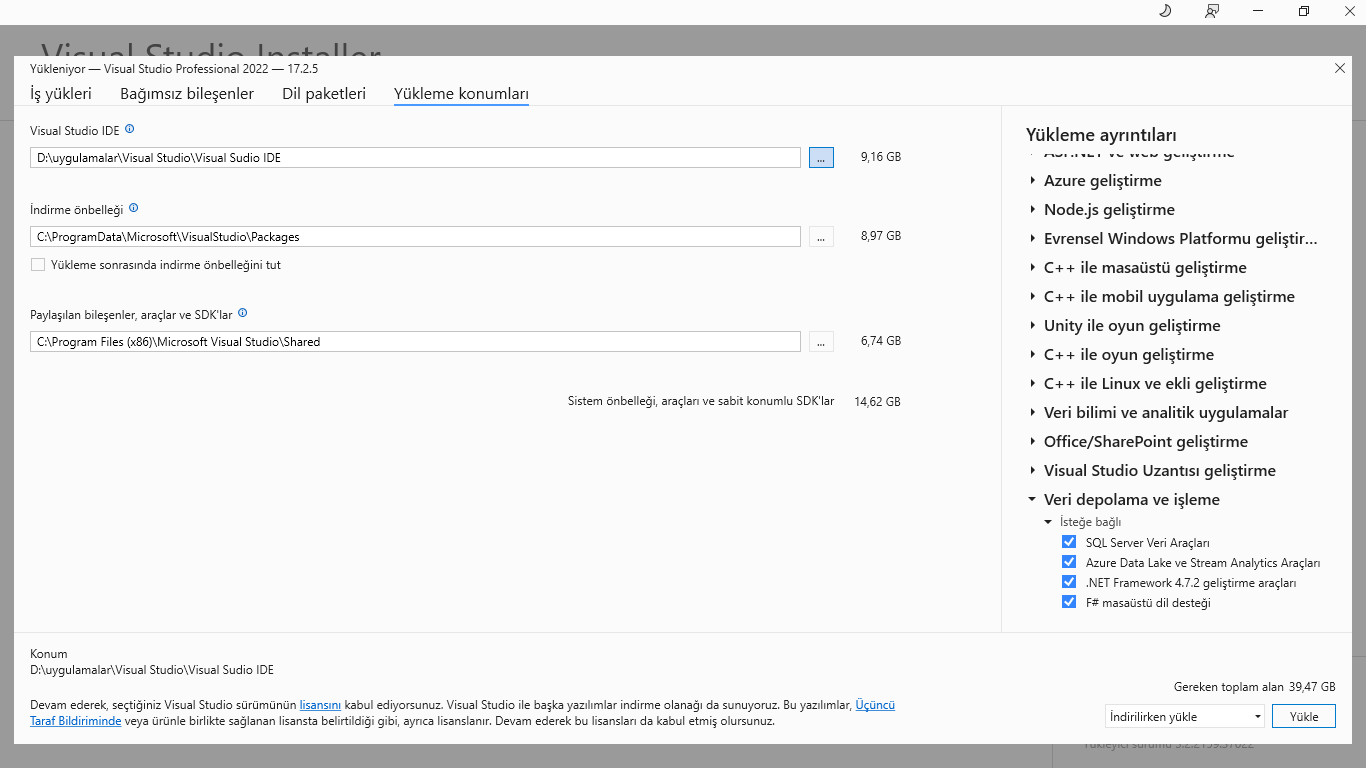Browse for download cache folder location
The width and height of the screenshot is (1366, 768).
821,236
